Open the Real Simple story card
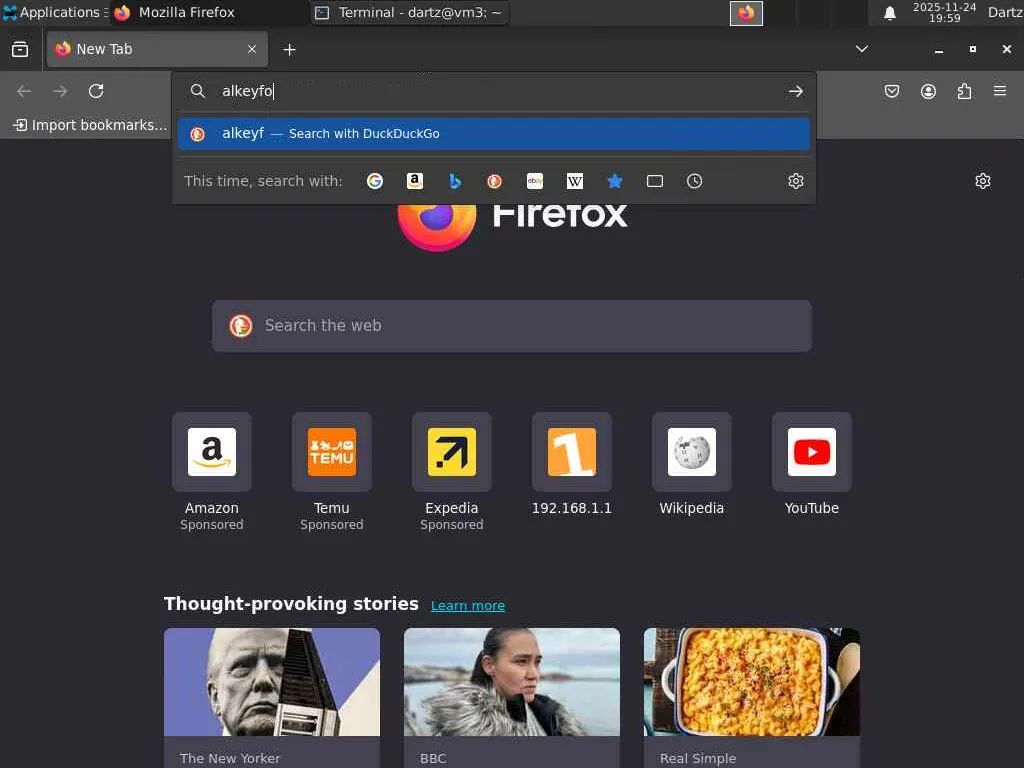Viewport: 1024px width, 768px height. pos(752,697)
